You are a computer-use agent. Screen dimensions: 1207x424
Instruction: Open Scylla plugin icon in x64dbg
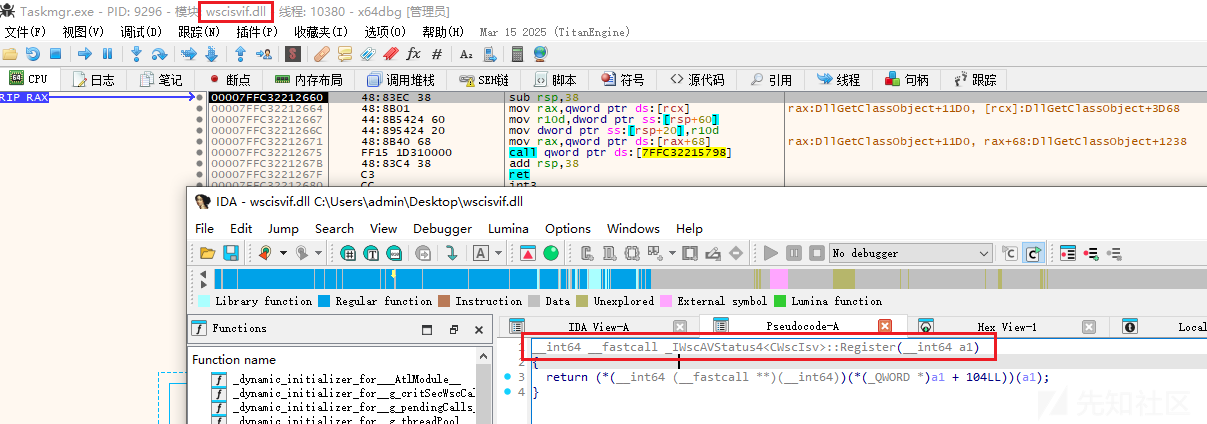(295, 54)
